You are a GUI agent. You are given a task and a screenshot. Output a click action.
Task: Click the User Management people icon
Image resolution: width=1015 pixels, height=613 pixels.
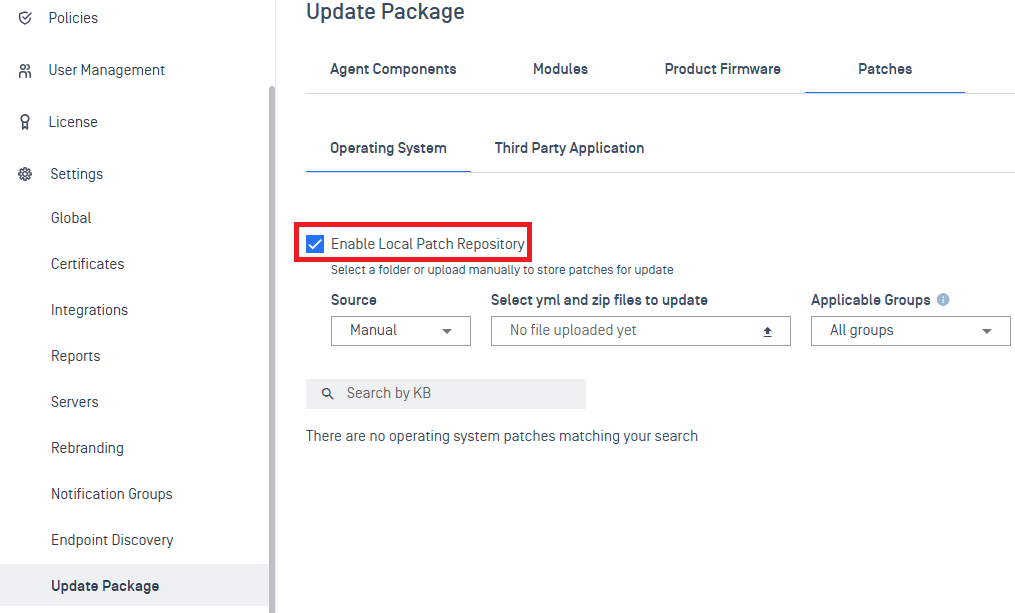click(25, 69)
